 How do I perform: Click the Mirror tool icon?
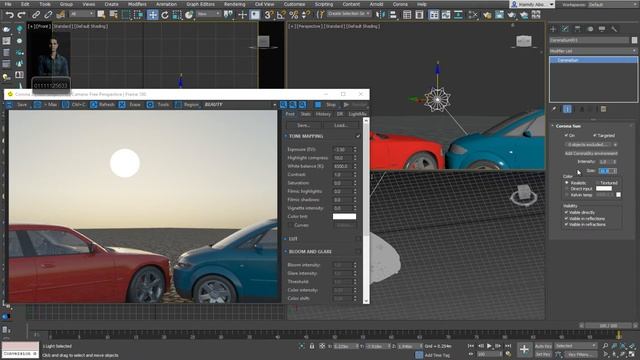coord(380,15)
